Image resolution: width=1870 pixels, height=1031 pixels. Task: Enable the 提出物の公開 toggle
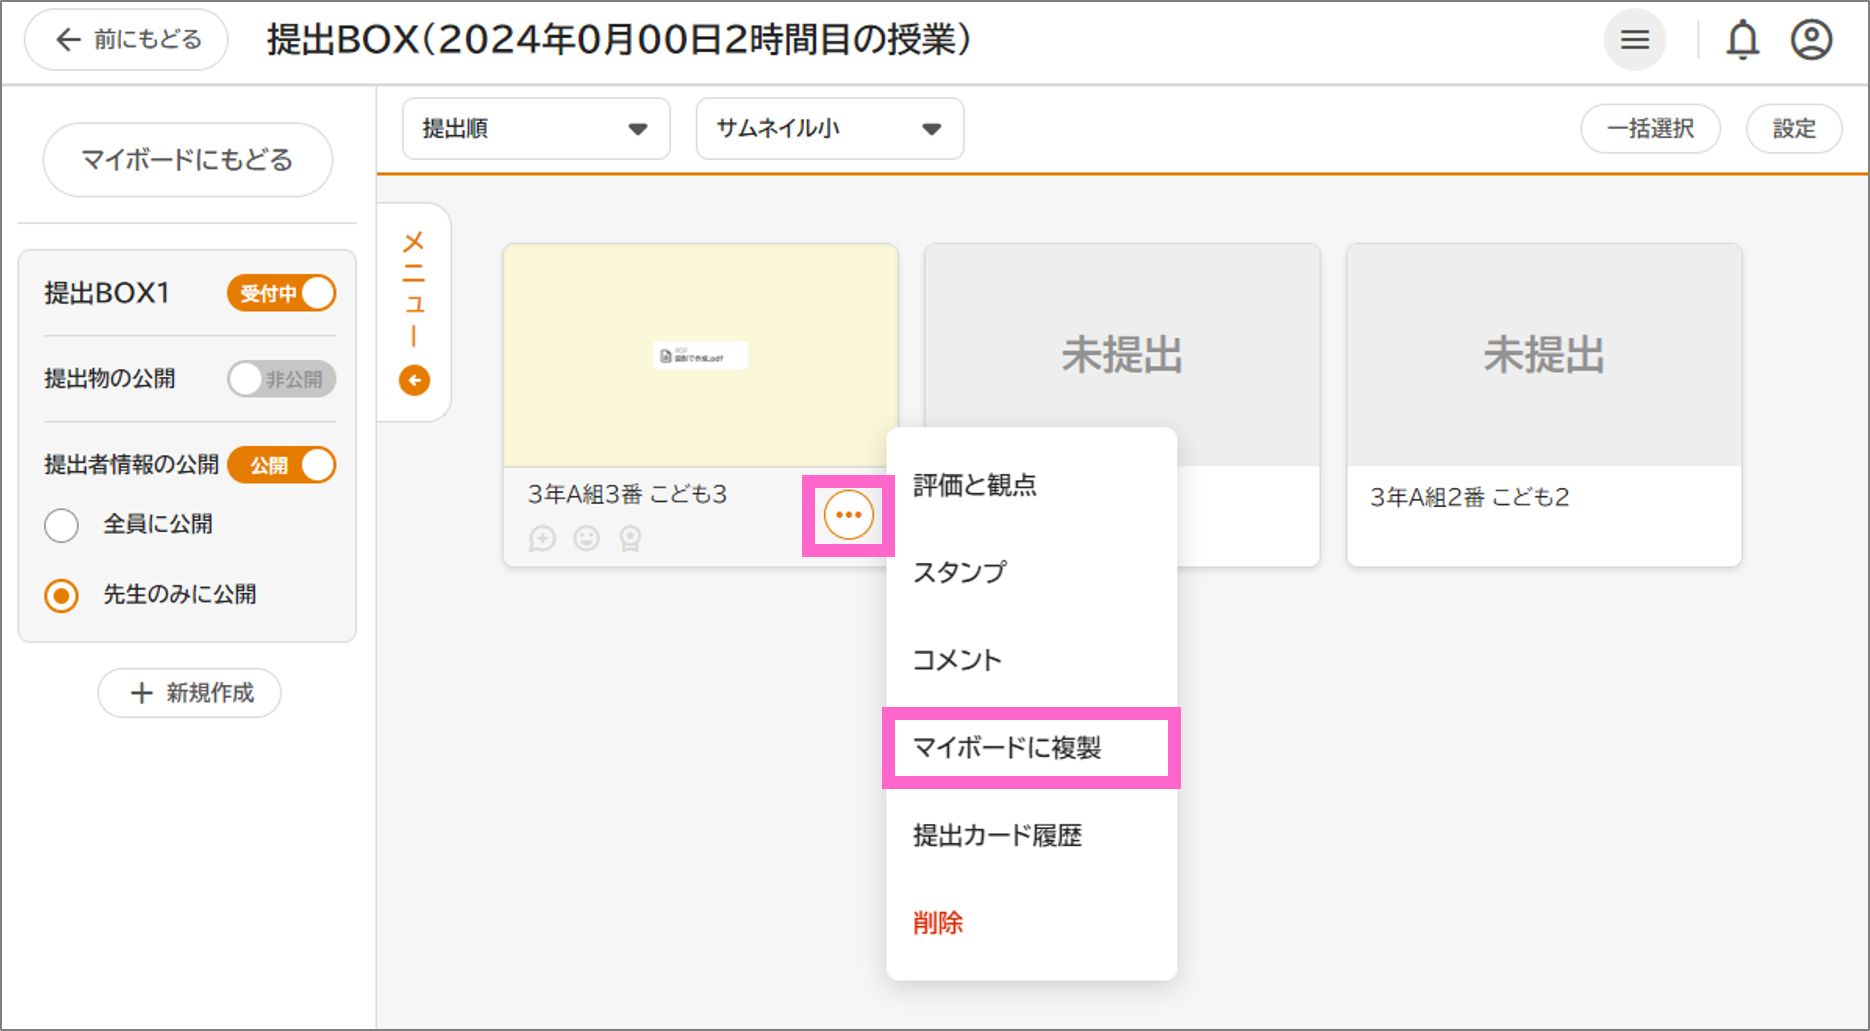pyautogui.click(x=282, y=379)
